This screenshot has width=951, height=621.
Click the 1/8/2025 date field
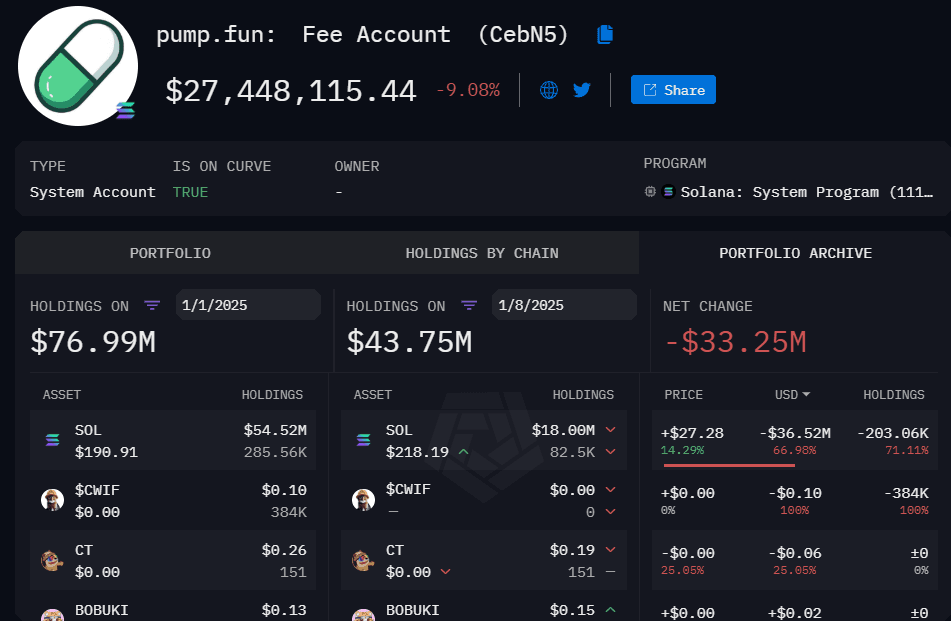565,305
